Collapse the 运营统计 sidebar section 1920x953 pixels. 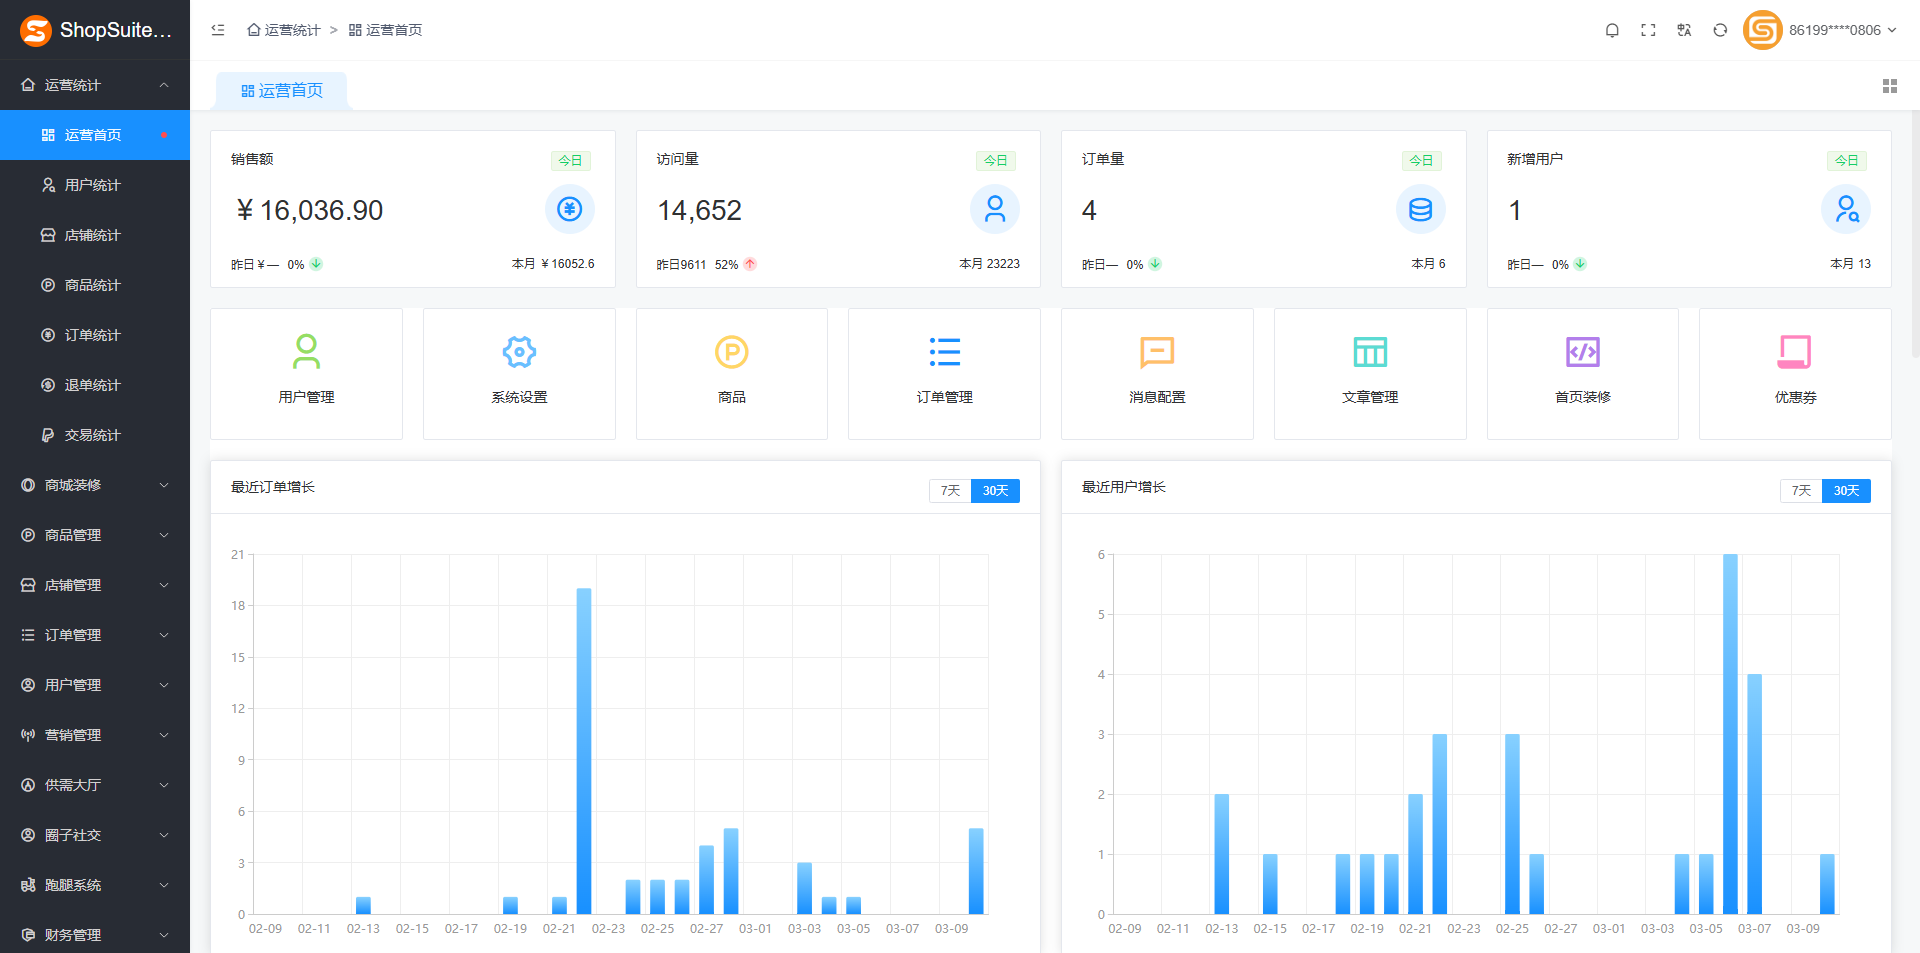(95, 85)
